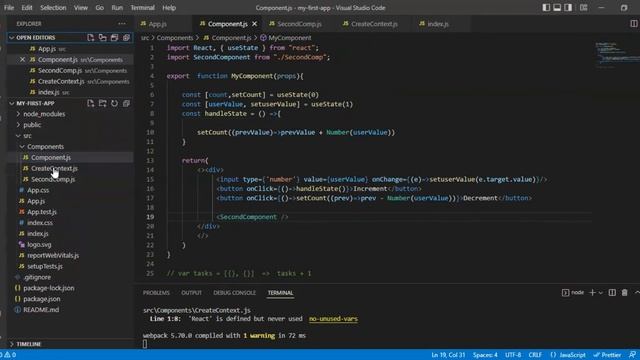This screenshot has width=640, height=360.
Task: Click Save All icon in Open Editors
Action: click(x=114, y=38)
